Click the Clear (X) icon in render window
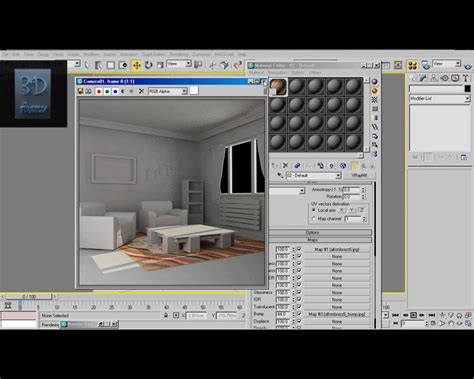 pos(141,91)
